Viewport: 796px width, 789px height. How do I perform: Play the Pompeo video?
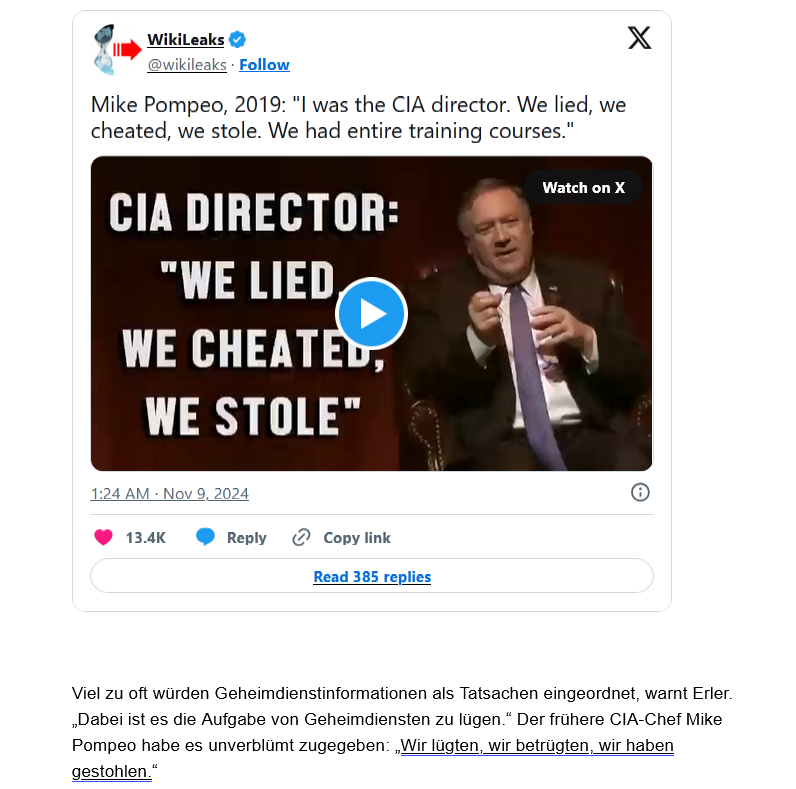pos(371,313)
